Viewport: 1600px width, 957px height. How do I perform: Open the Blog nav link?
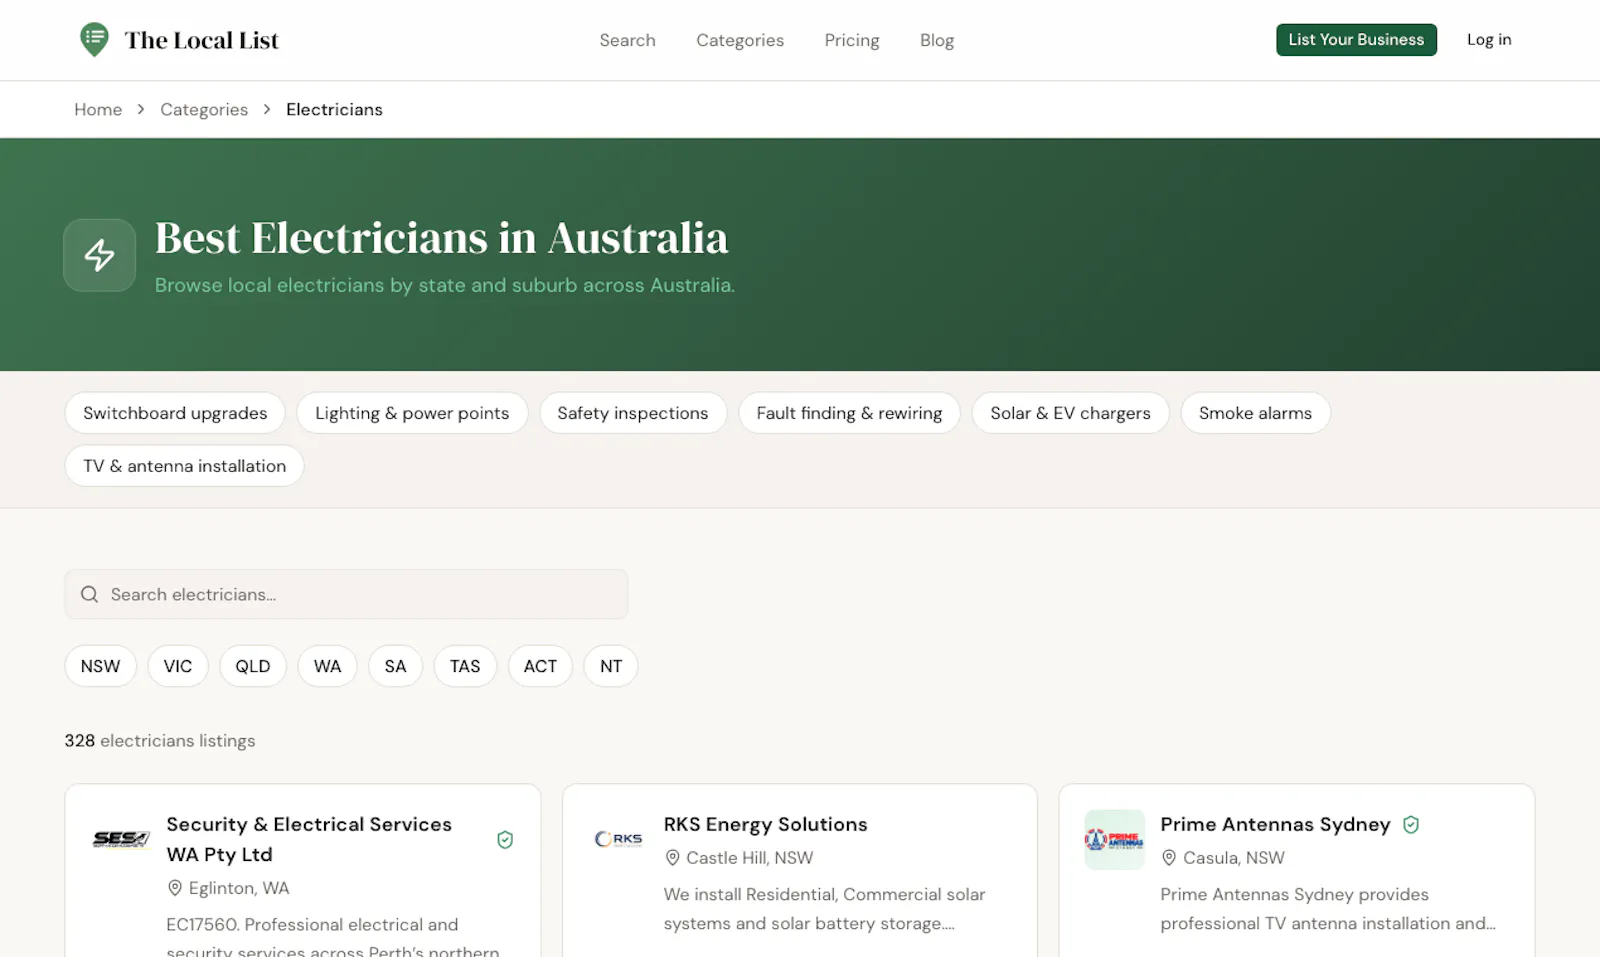(937, 40)
